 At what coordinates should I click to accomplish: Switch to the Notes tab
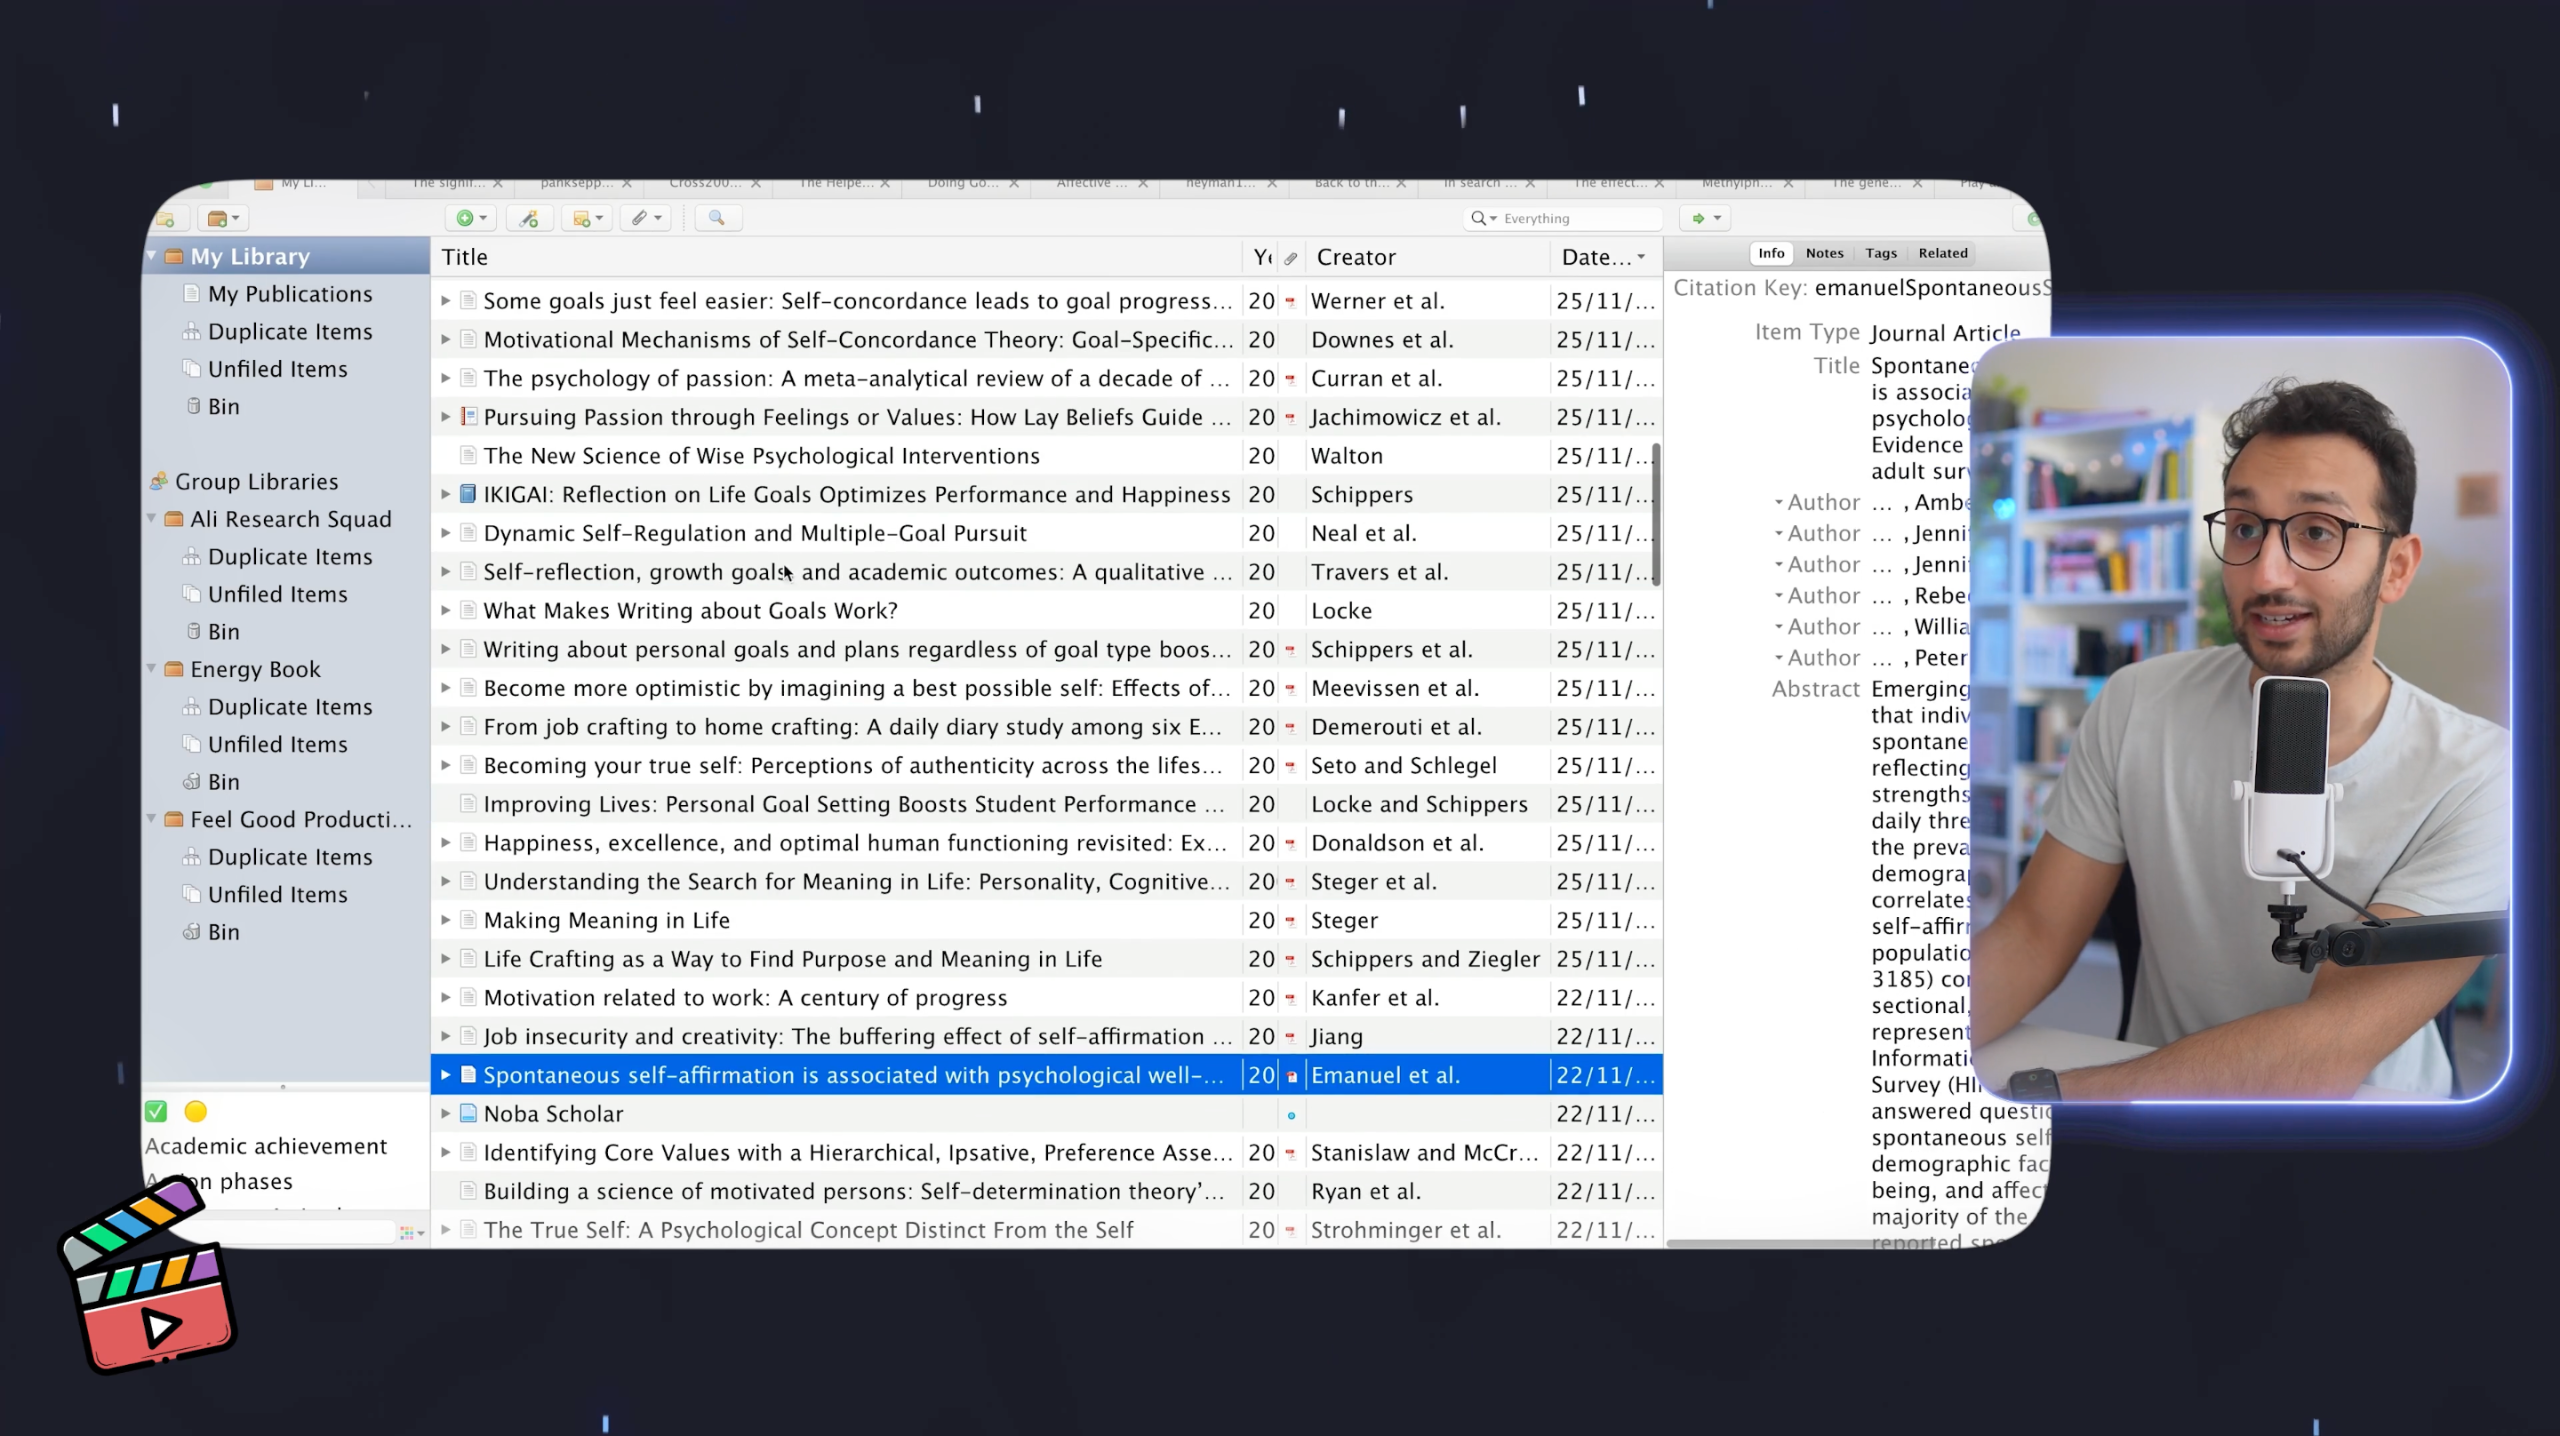1824,253
